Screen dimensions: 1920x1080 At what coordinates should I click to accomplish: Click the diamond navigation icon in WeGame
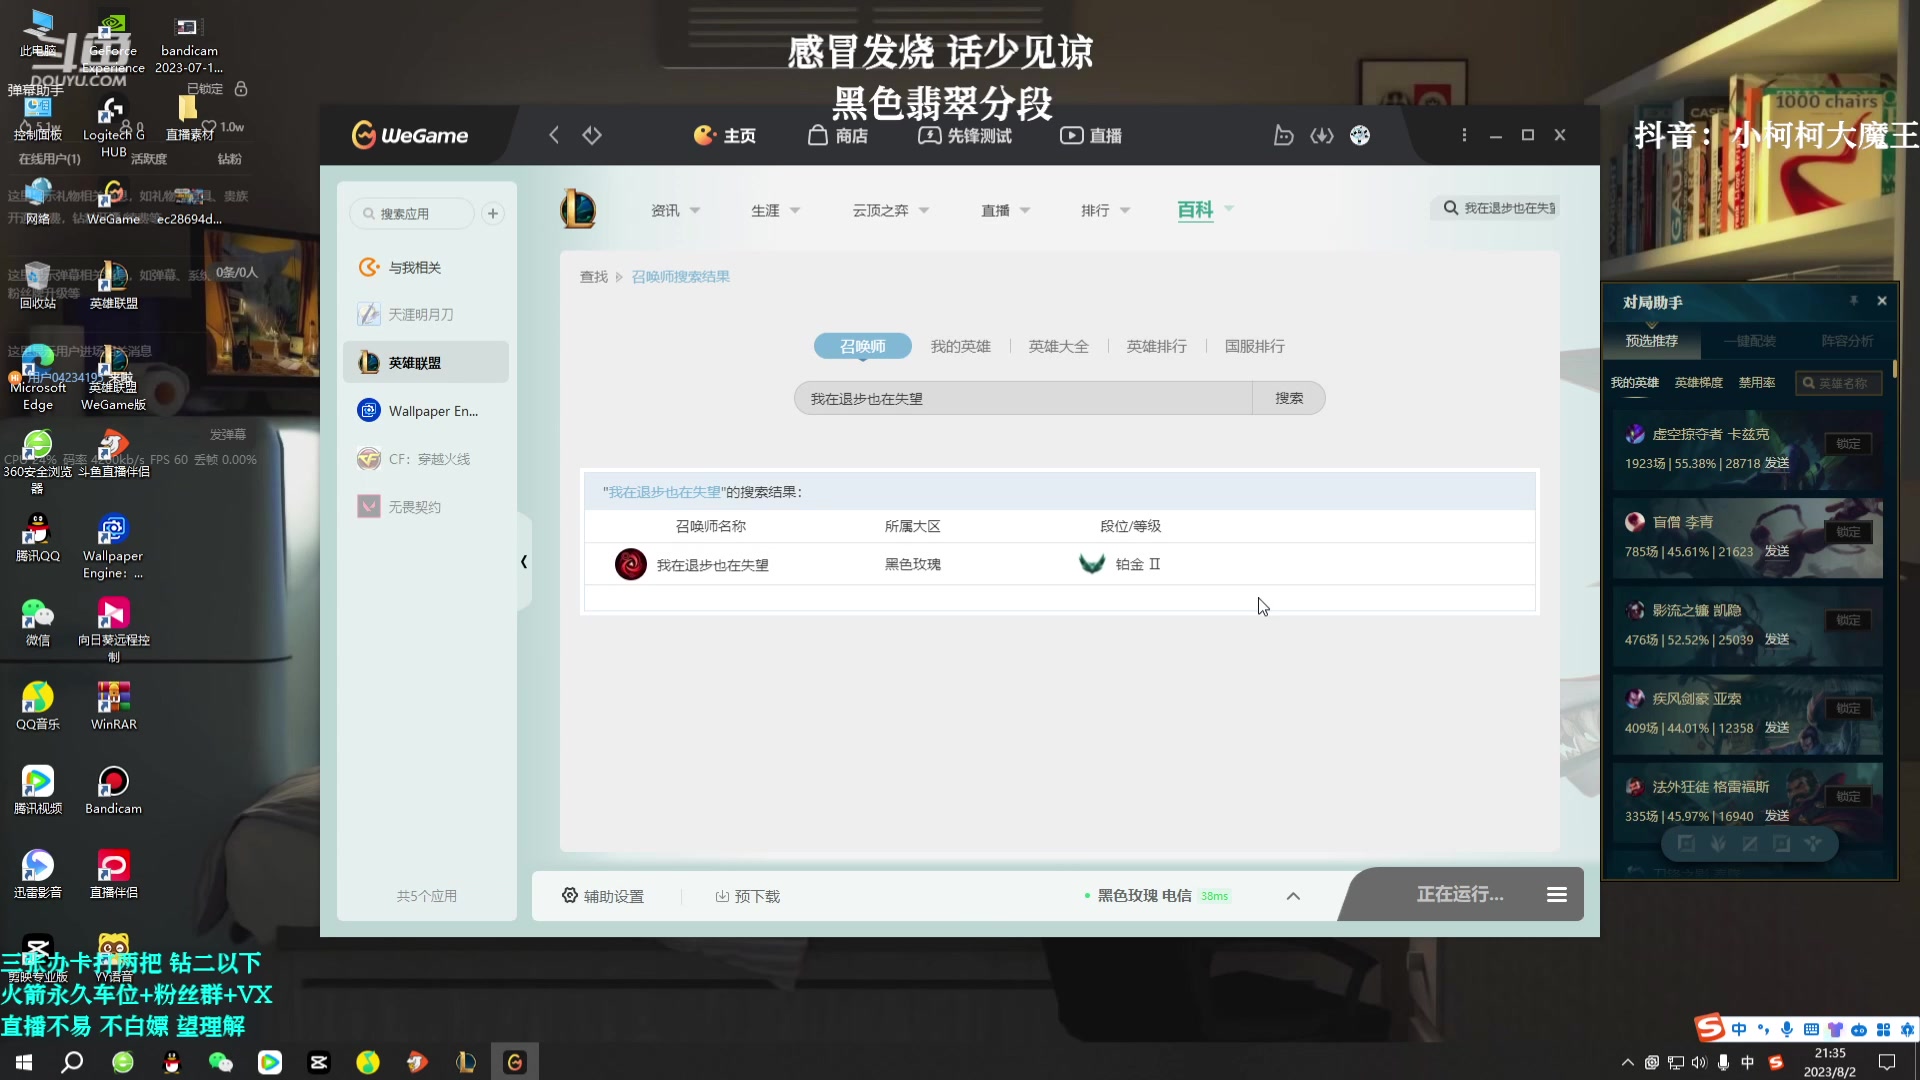coord(592,135)
